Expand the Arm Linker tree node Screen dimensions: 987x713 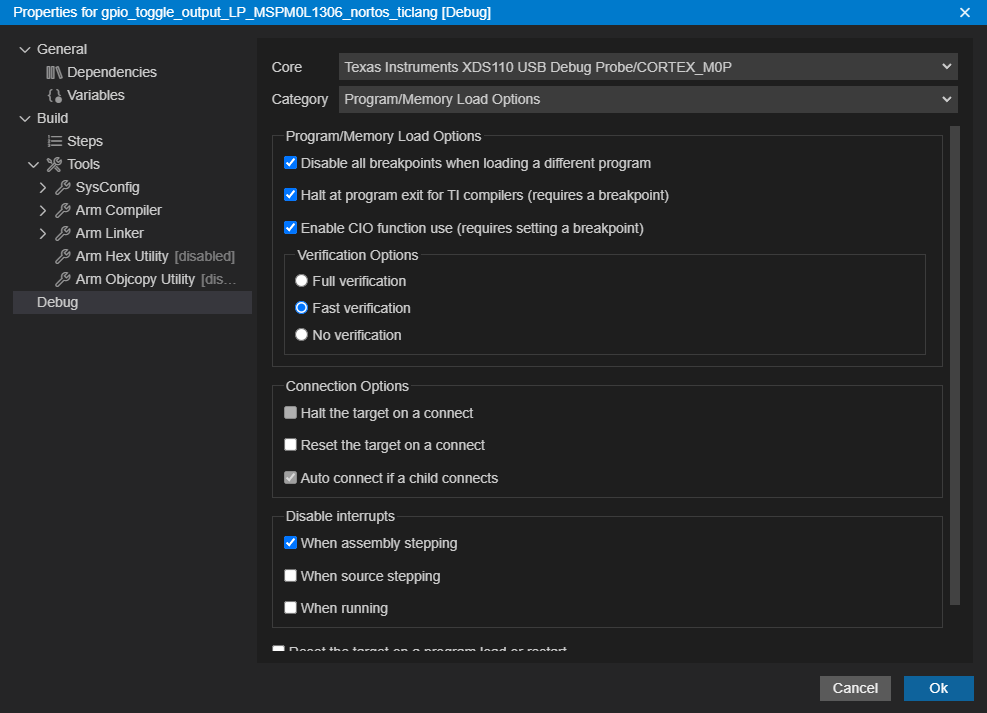point(43,233)
